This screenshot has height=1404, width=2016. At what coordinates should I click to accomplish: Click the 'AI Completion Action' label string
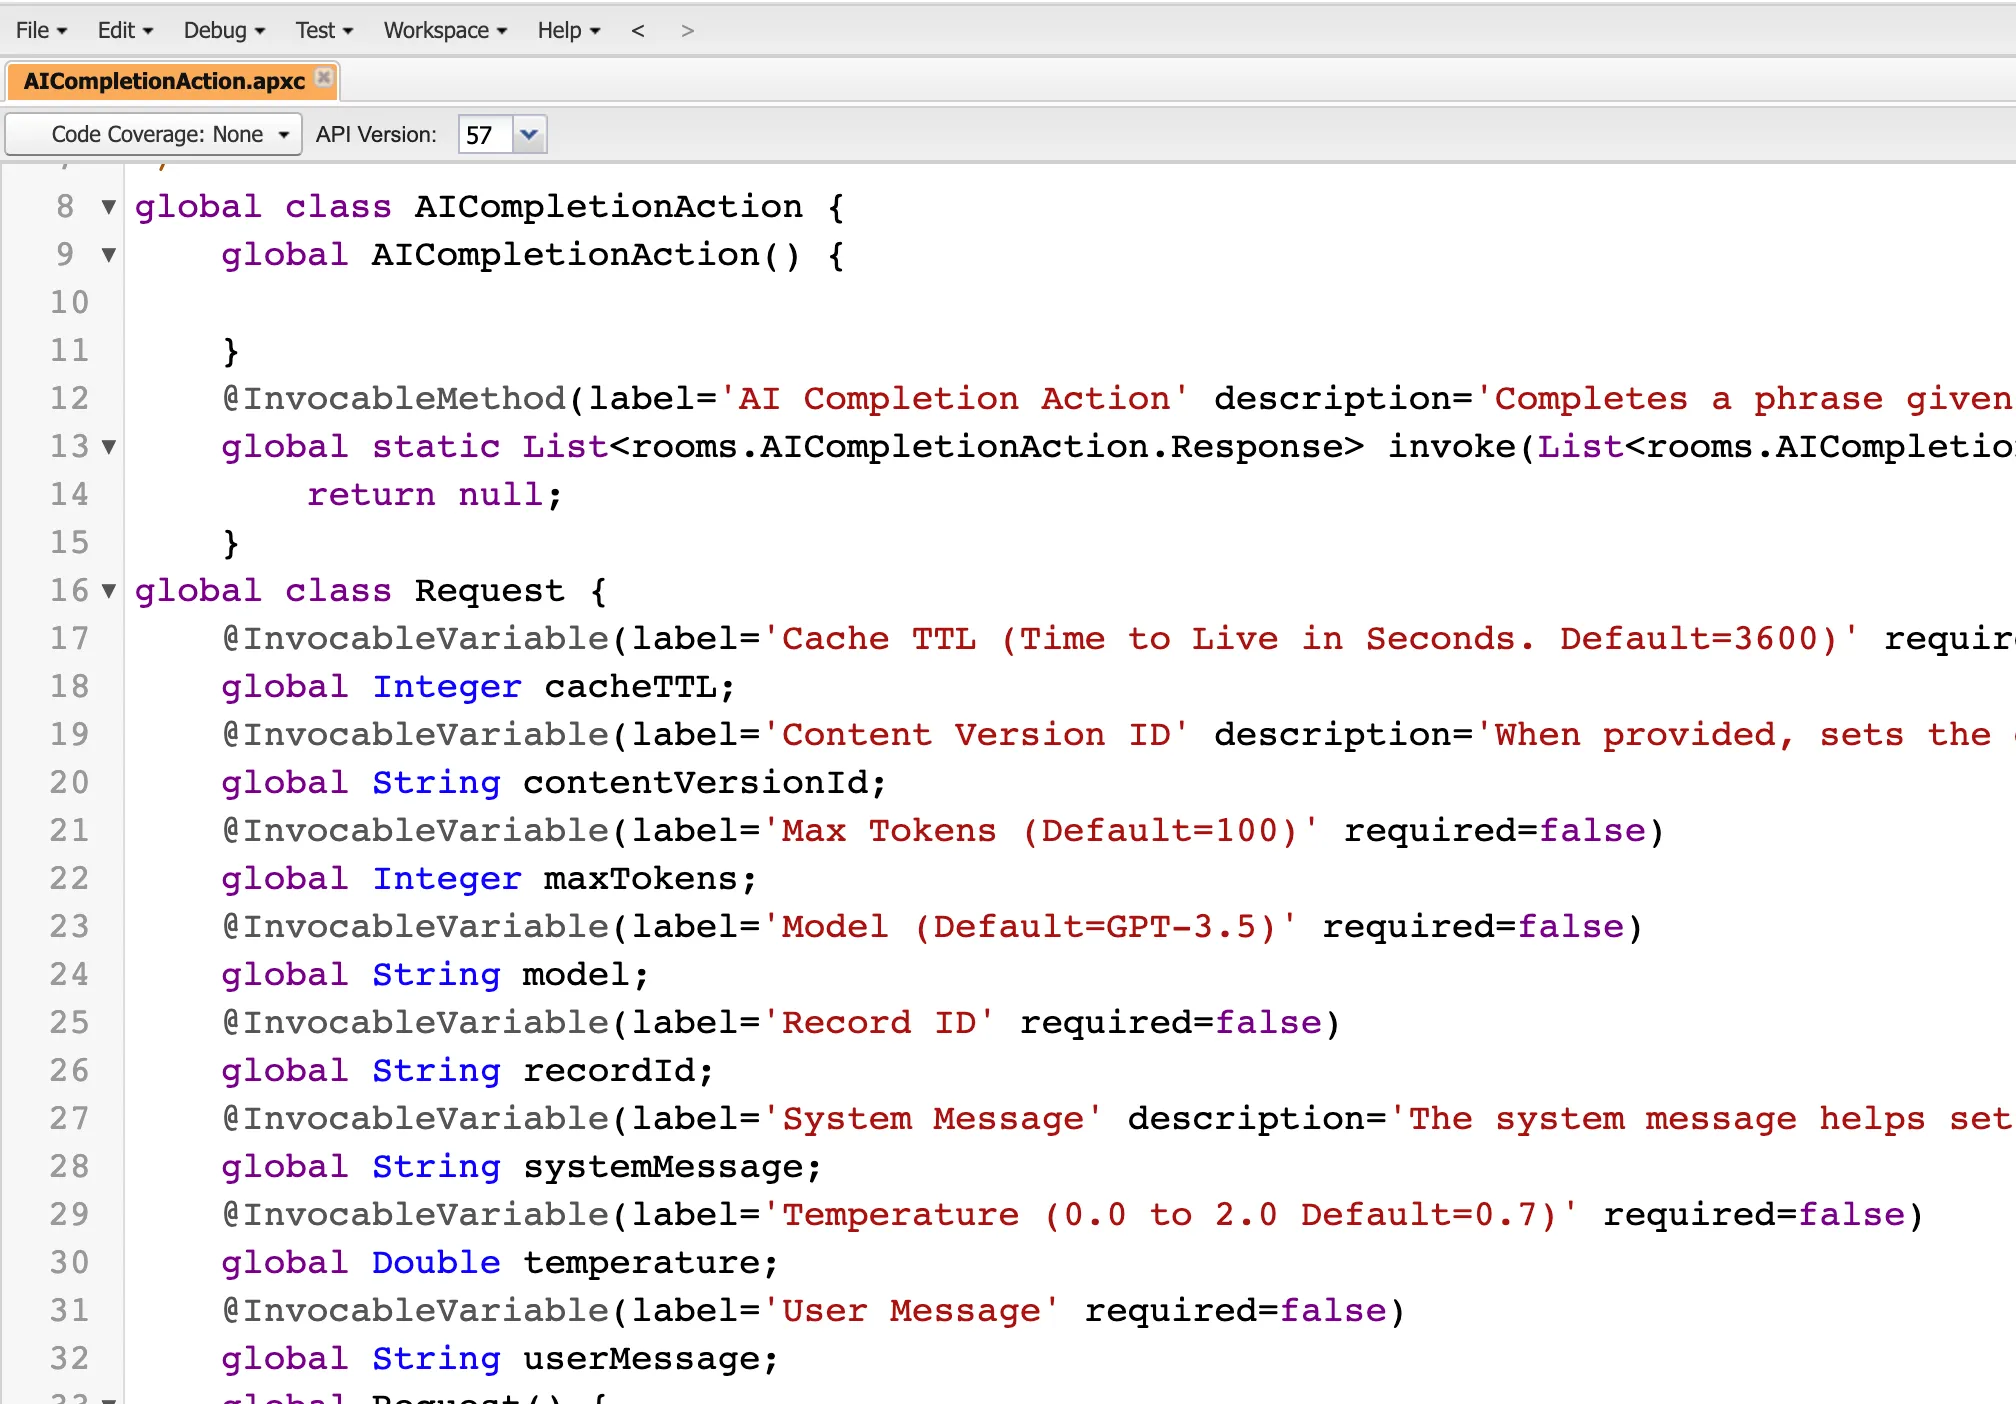(954, 399)
